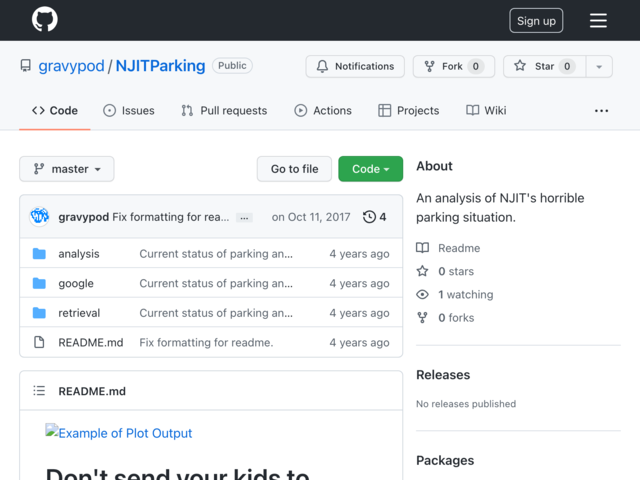Open the GitHub homepage logo

44,19
